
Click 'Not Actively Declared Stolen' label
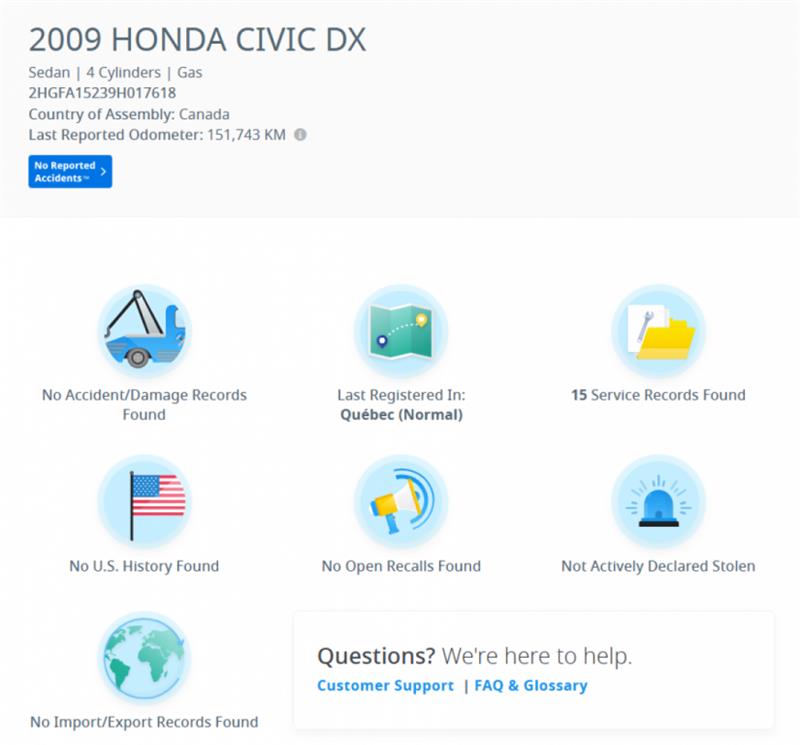(658, 566)
